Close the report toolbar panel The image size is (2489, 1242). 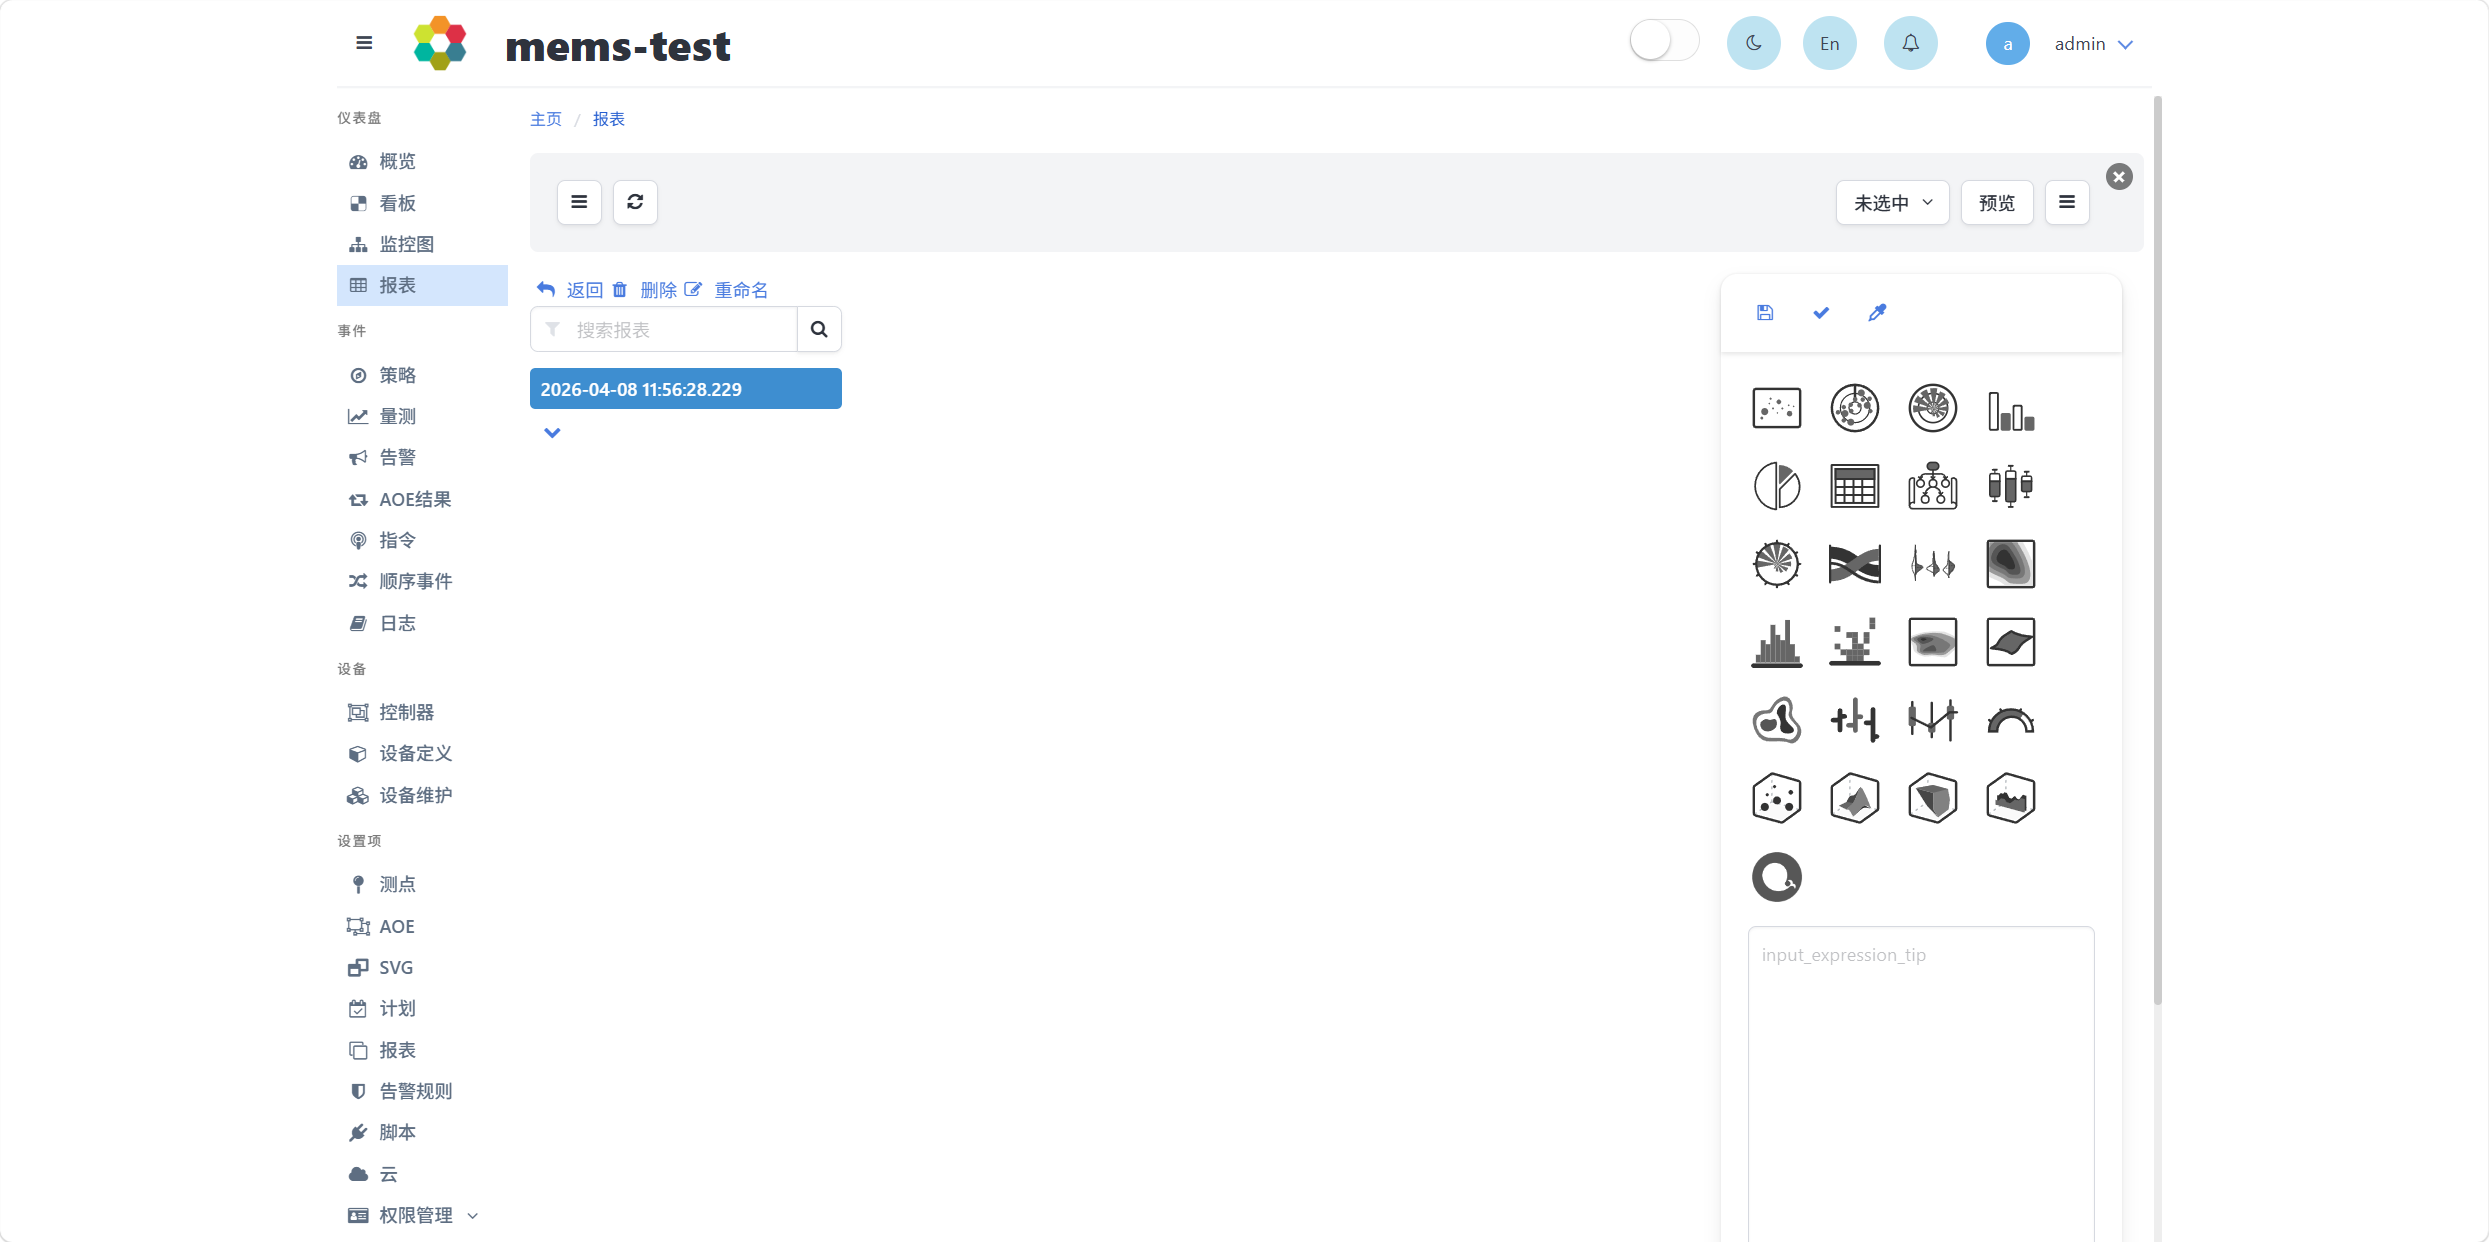pyautogui.click(x=2119, y=177)
